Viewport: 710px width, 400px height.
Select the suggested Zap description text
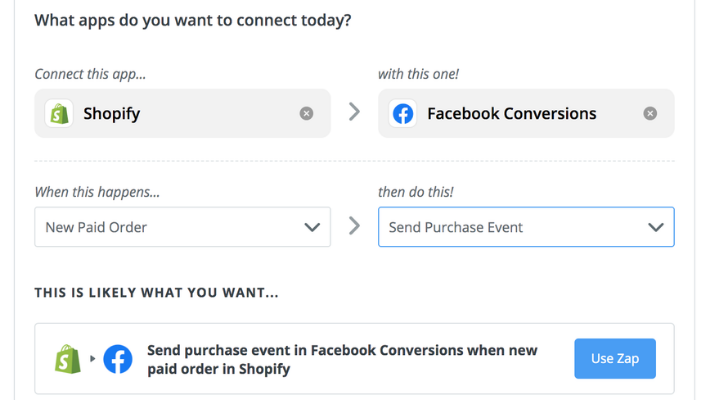click(x=342, y=359)
